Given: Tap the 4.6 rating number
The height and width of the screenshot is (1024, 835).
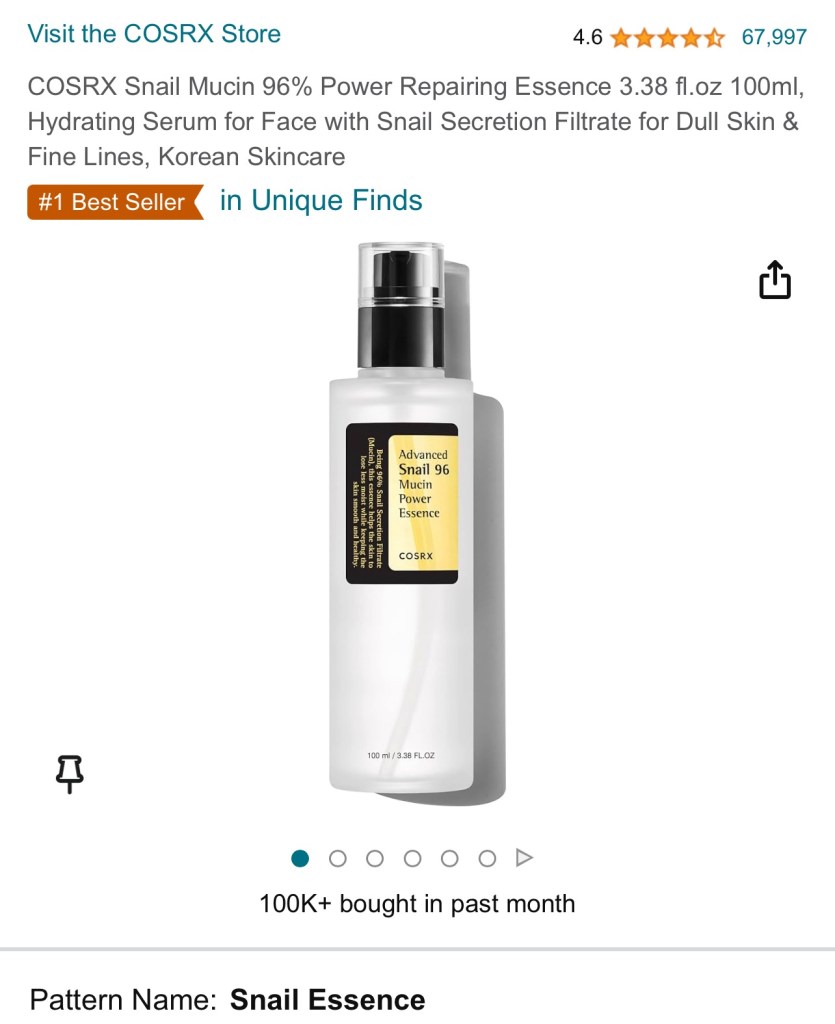Looking at the screenshot, I should point(588,37).
